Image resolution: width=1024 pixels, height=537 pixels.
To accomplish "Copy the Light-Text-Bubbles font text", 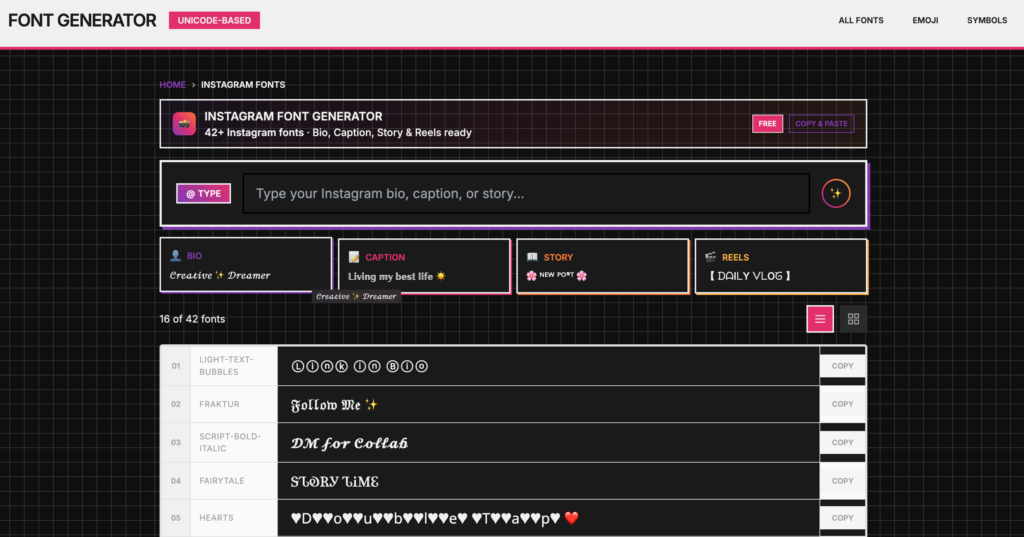I will [x=842, y=366].
